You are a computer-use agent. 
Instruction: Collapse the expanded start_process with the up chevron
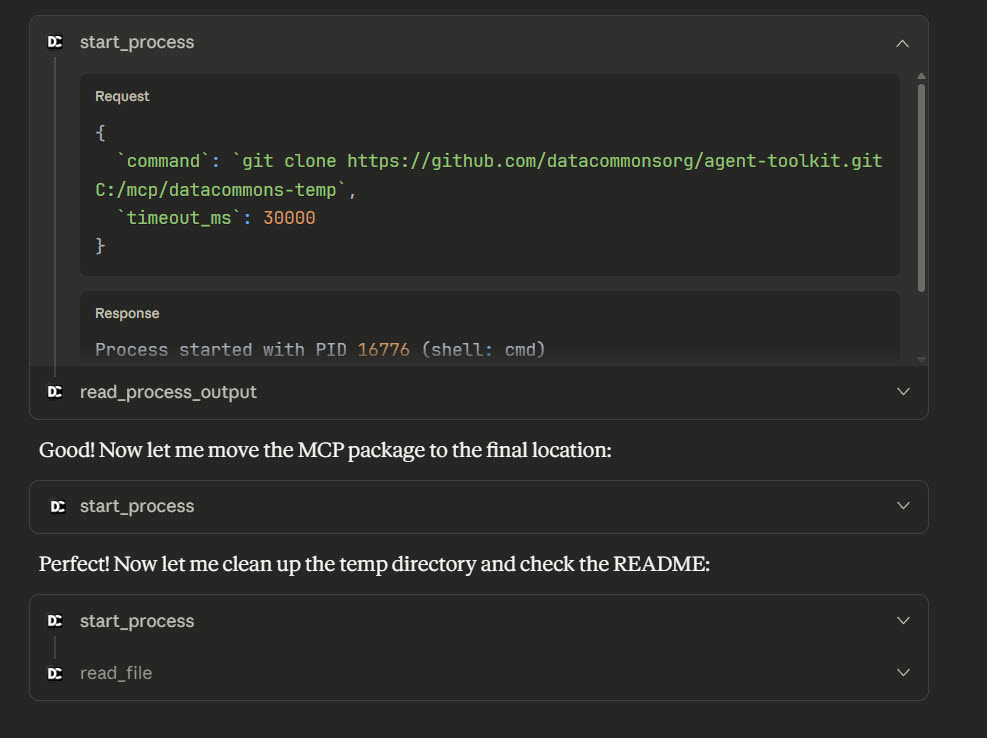coord(902,43)
